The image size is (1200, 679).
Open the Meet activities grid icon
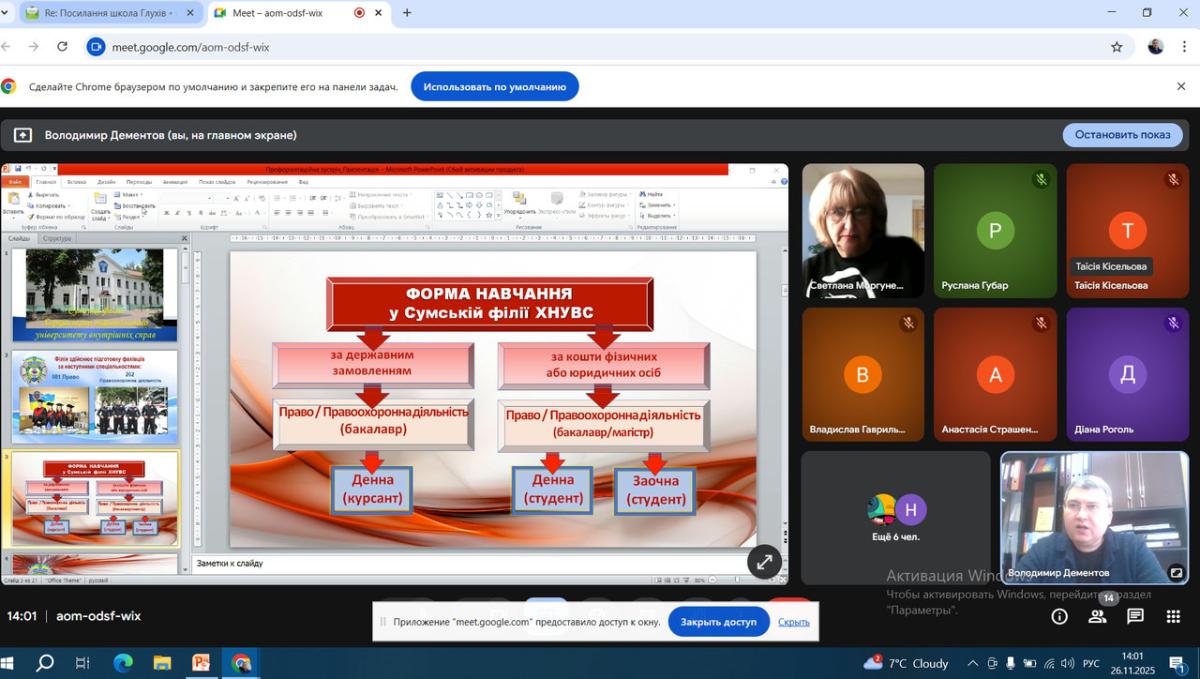pyautogui.click(x=1173, y=617)
